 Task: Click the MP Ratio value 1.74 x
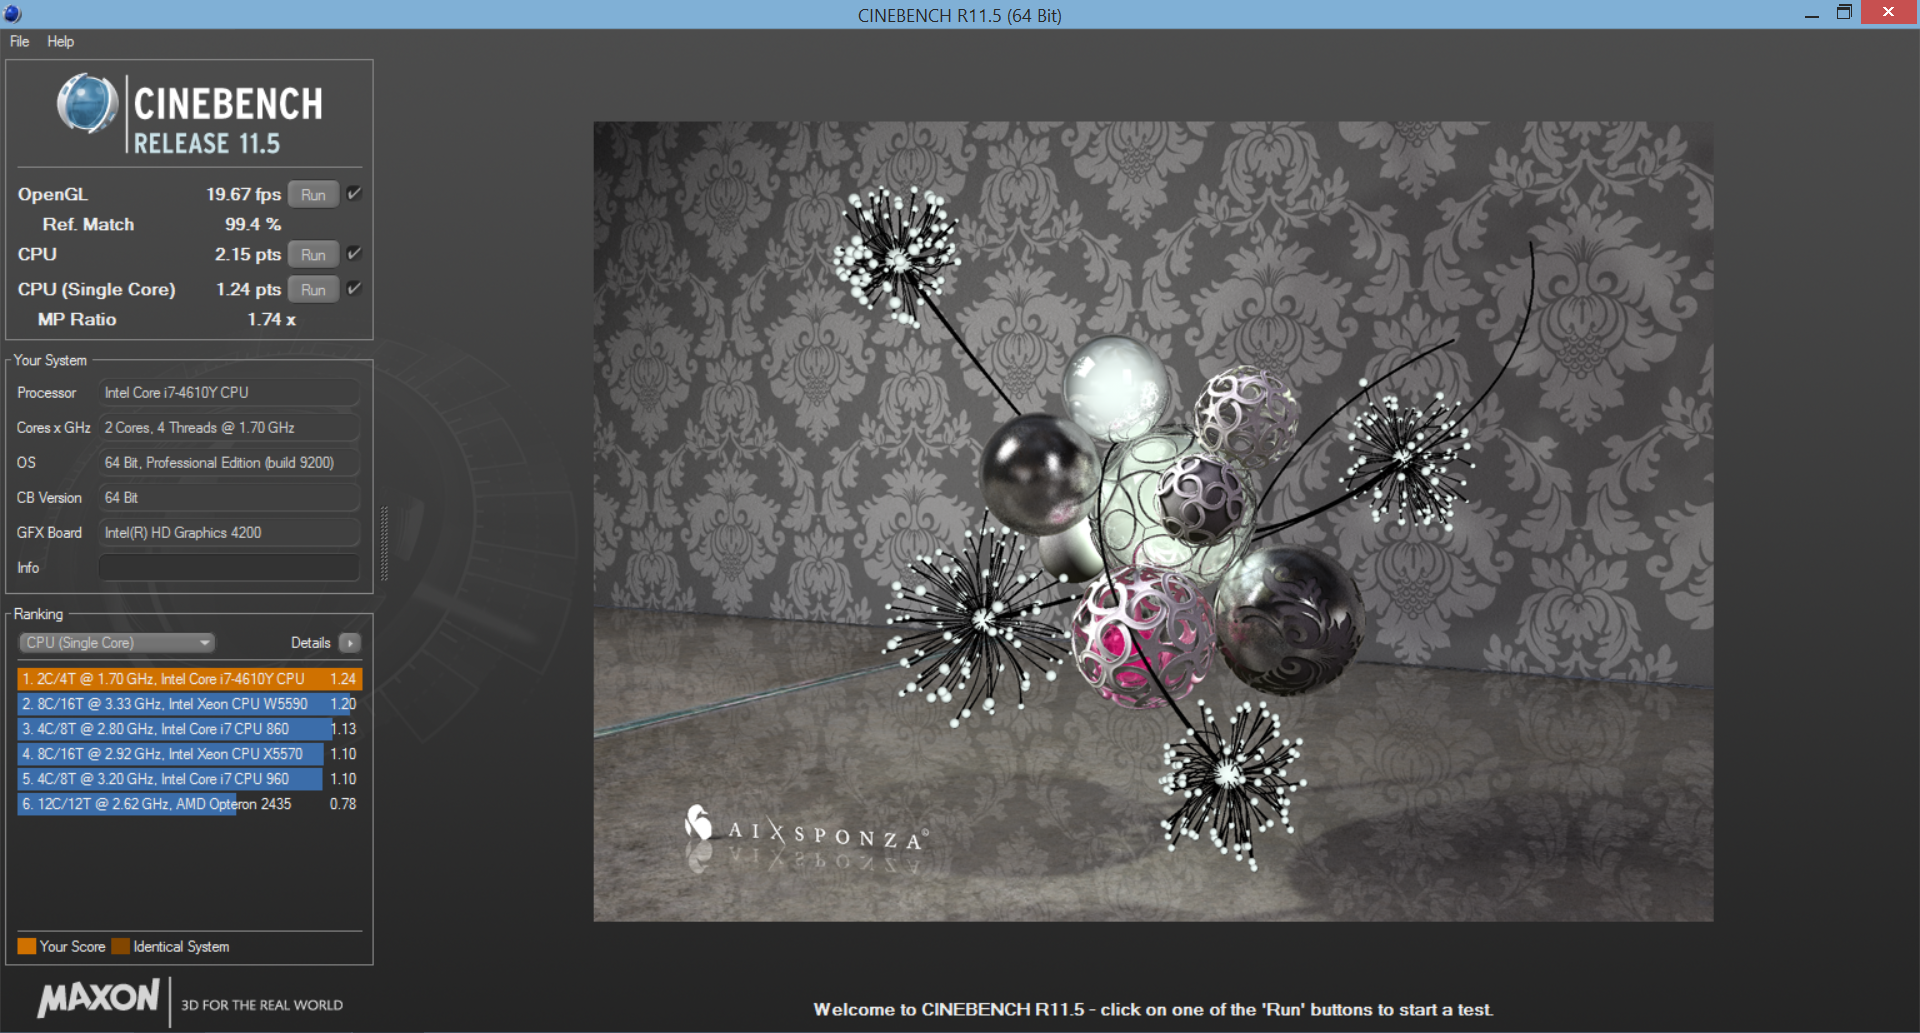tap(271, 319)
